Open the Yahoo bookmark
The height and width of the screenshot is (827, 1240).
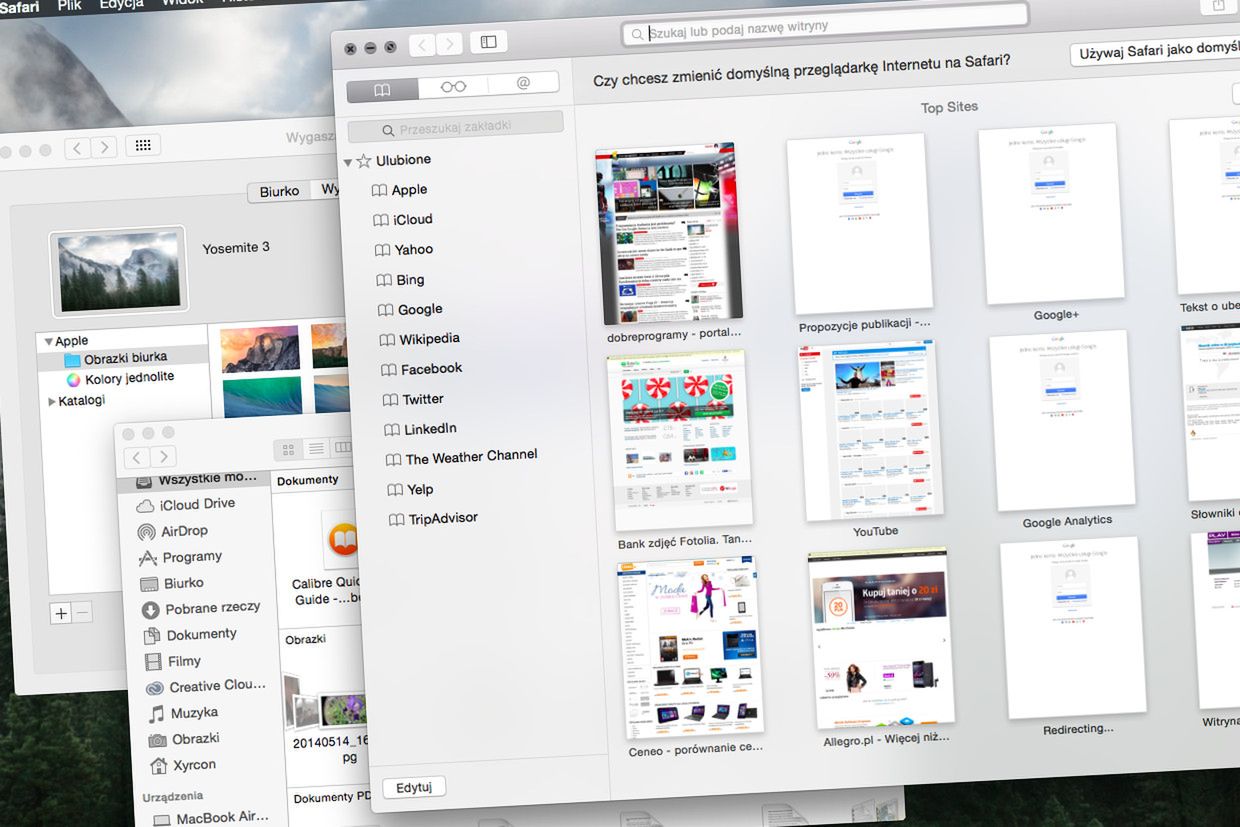click(403, 249)
